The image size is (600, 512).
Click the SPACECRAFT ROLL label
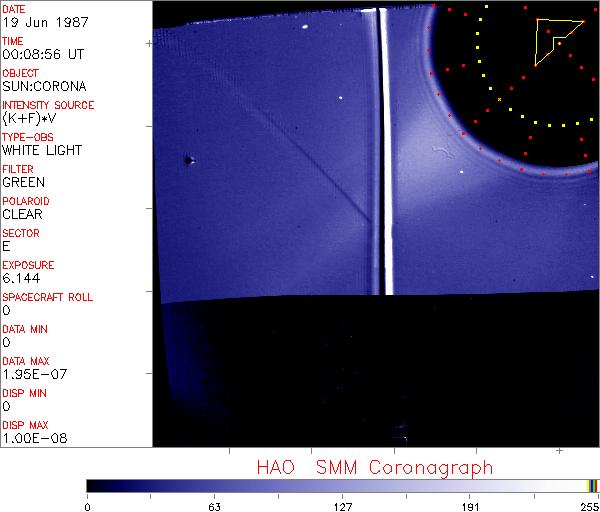[x=48, y=297]
